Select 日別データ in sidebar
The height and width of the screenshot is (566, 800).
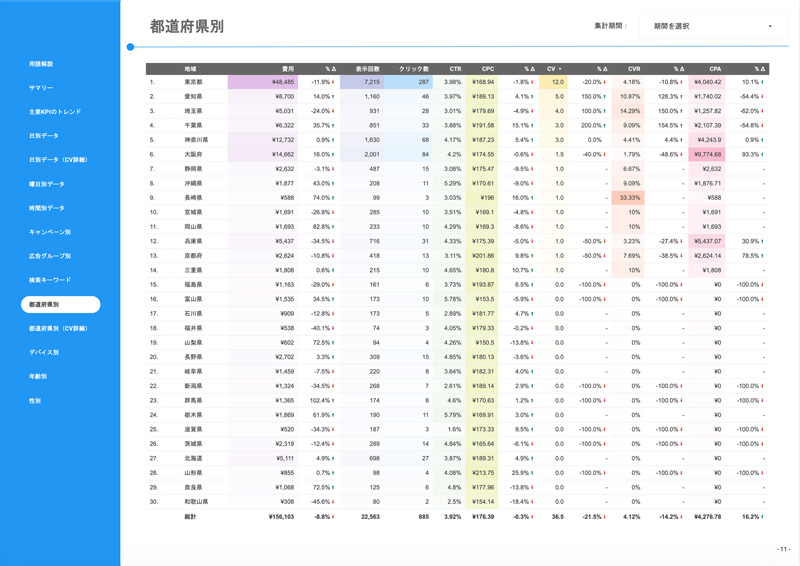click(x=44, y=136)
